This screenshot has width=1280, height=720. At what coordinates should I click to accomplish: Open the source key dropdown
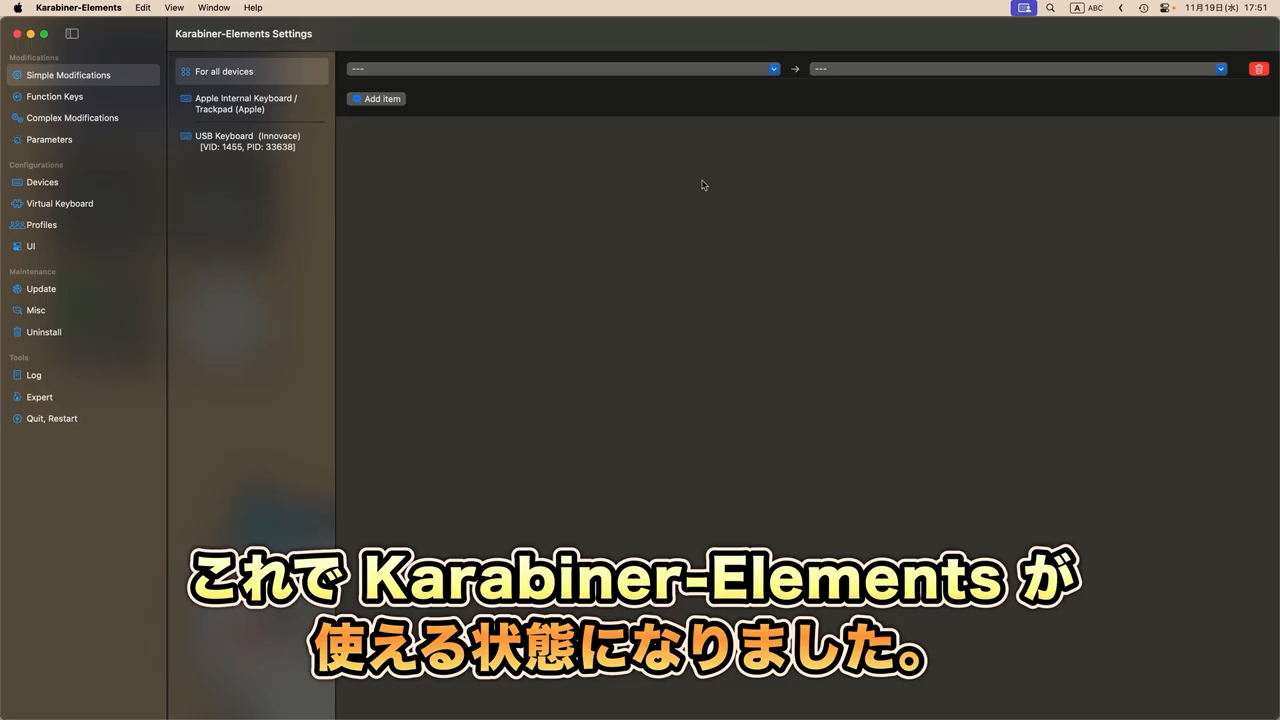pyautogui.click(x=563, y=69)
